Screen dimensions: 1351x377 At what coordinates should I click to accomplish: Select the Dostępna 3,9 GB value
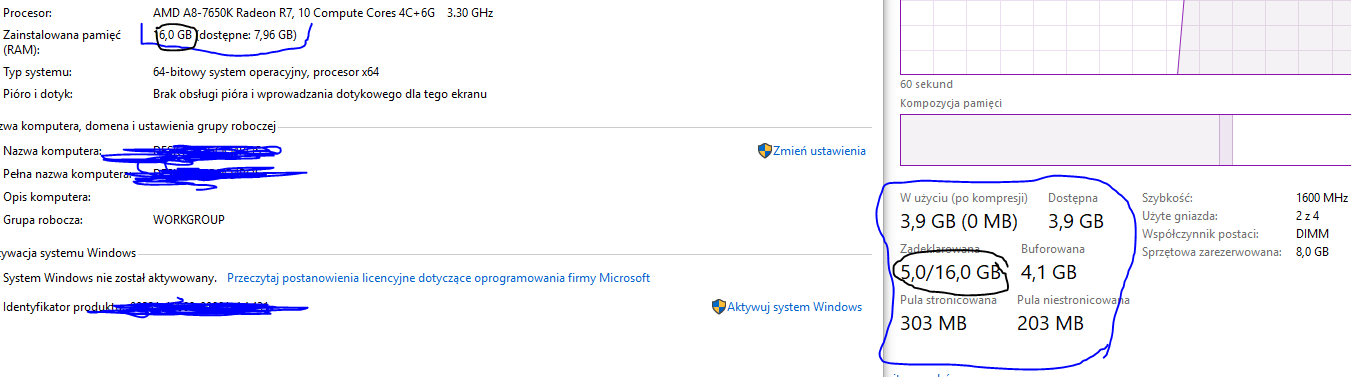pos(1076,221)
